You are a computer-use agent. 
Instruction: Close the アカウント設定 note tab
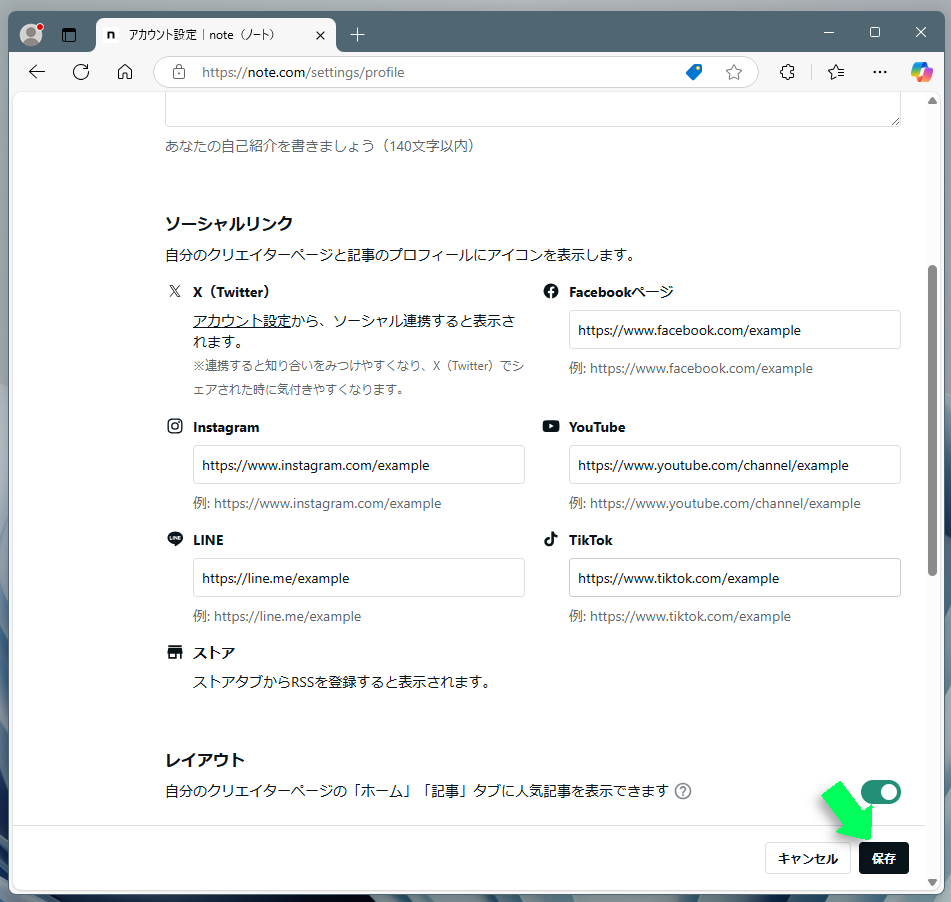click(x=320, y=35)
